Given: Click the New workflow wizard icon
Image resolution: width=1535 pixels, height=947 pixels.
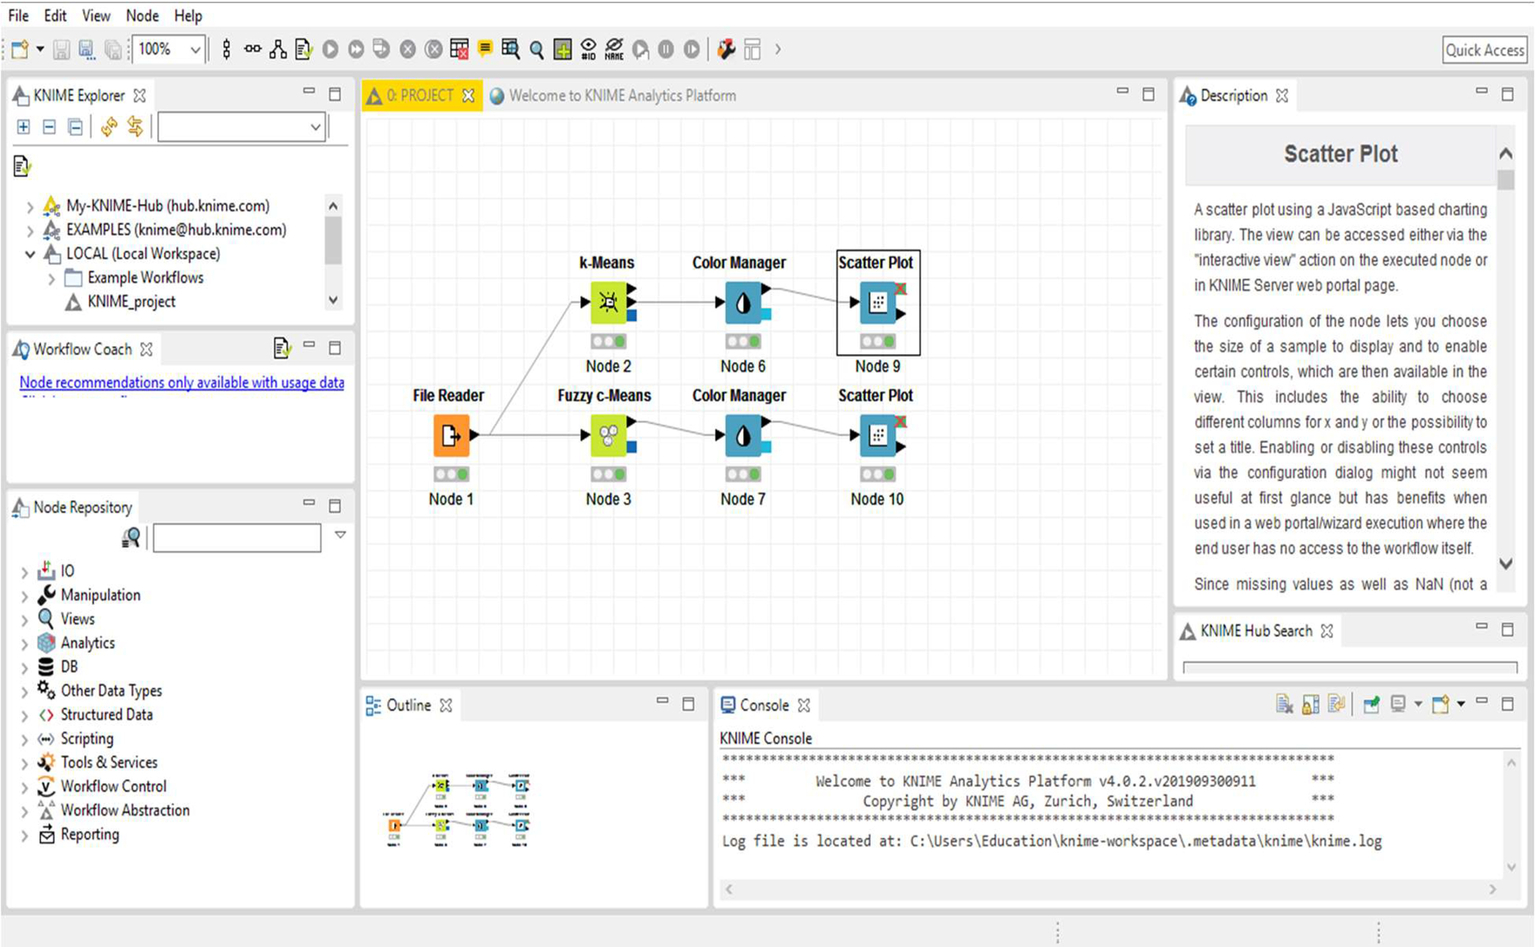Looking at the screenshot, I should click(20, 49).
